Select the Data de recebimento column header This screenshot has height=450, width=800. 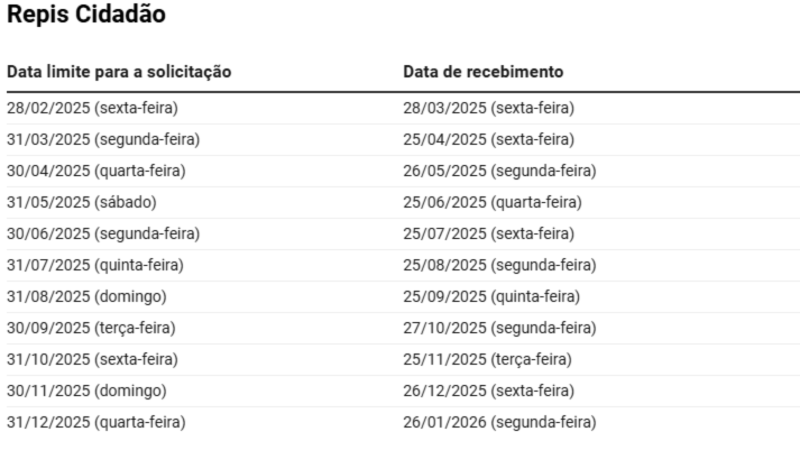483,72
